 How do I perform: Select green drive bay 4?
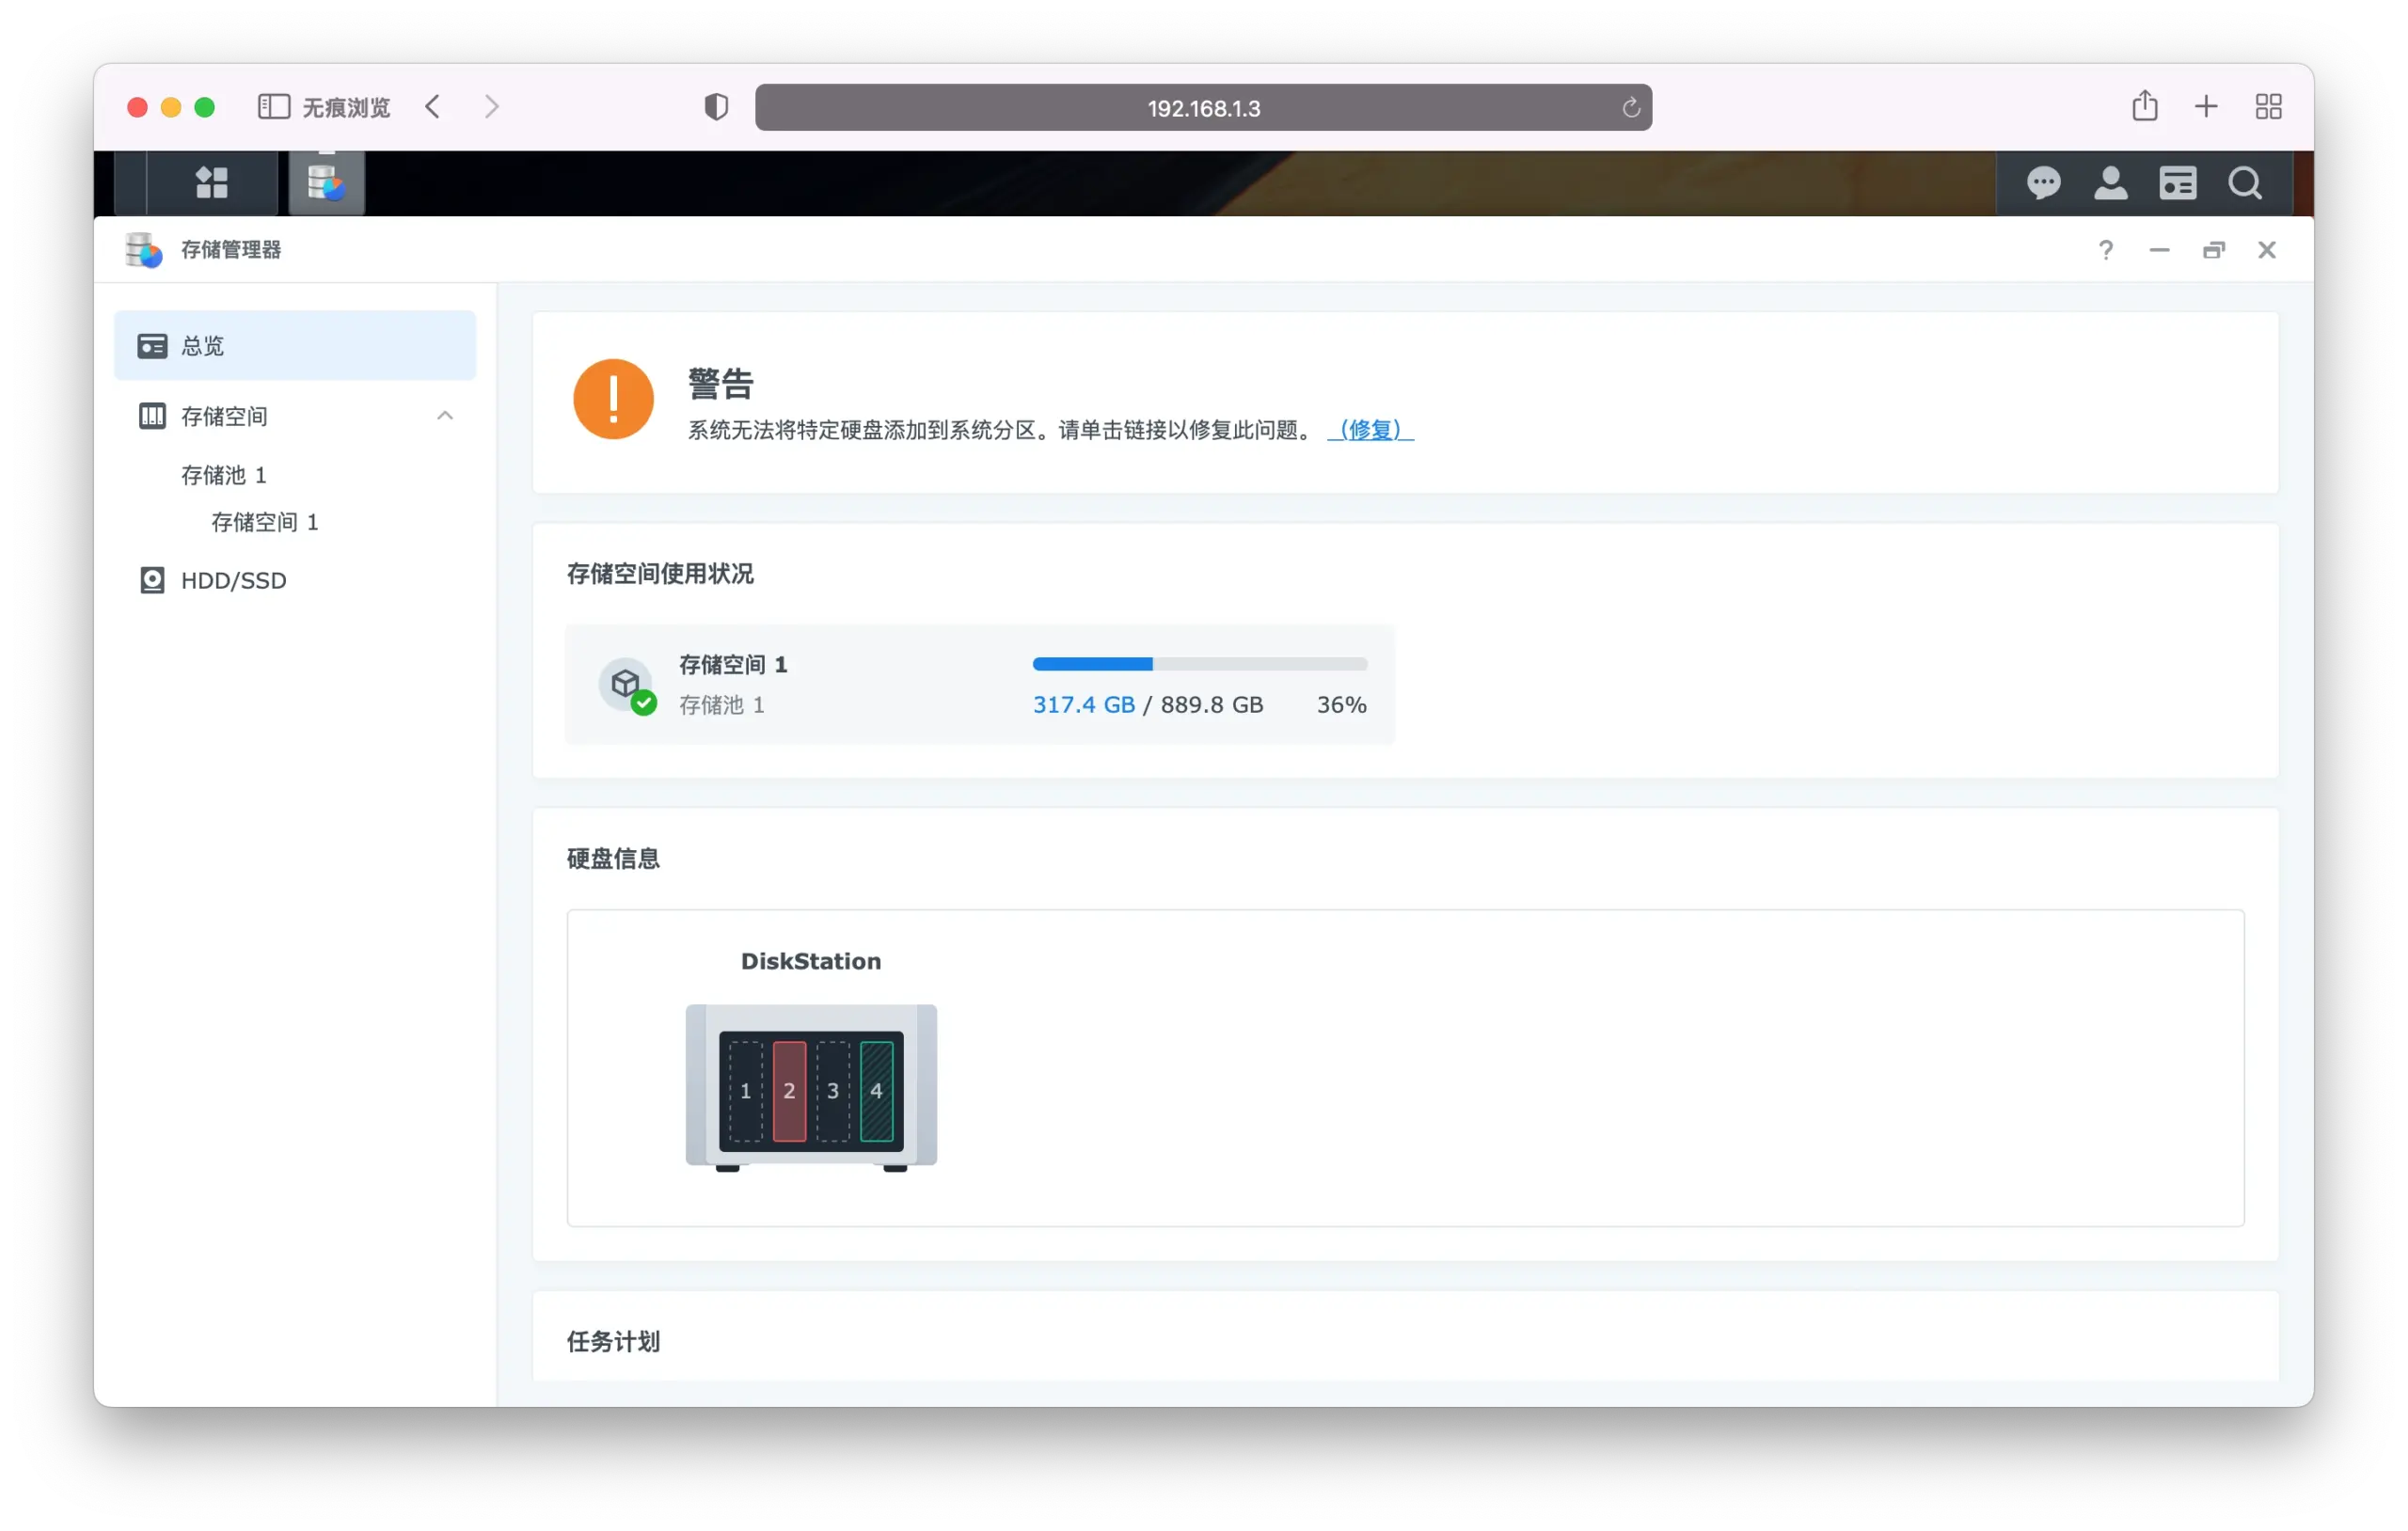(877, 1091)
